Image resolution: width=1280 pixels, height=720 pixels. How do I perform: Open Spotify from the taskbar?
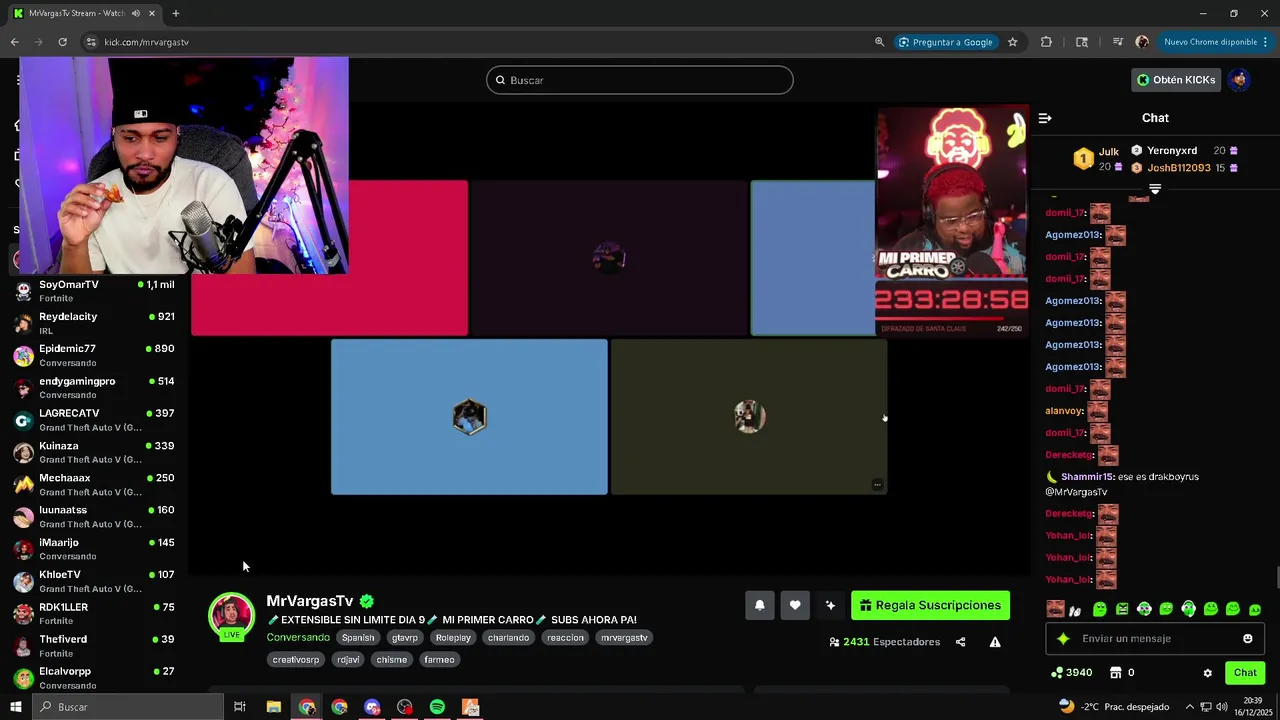click(x=437, y=707)
